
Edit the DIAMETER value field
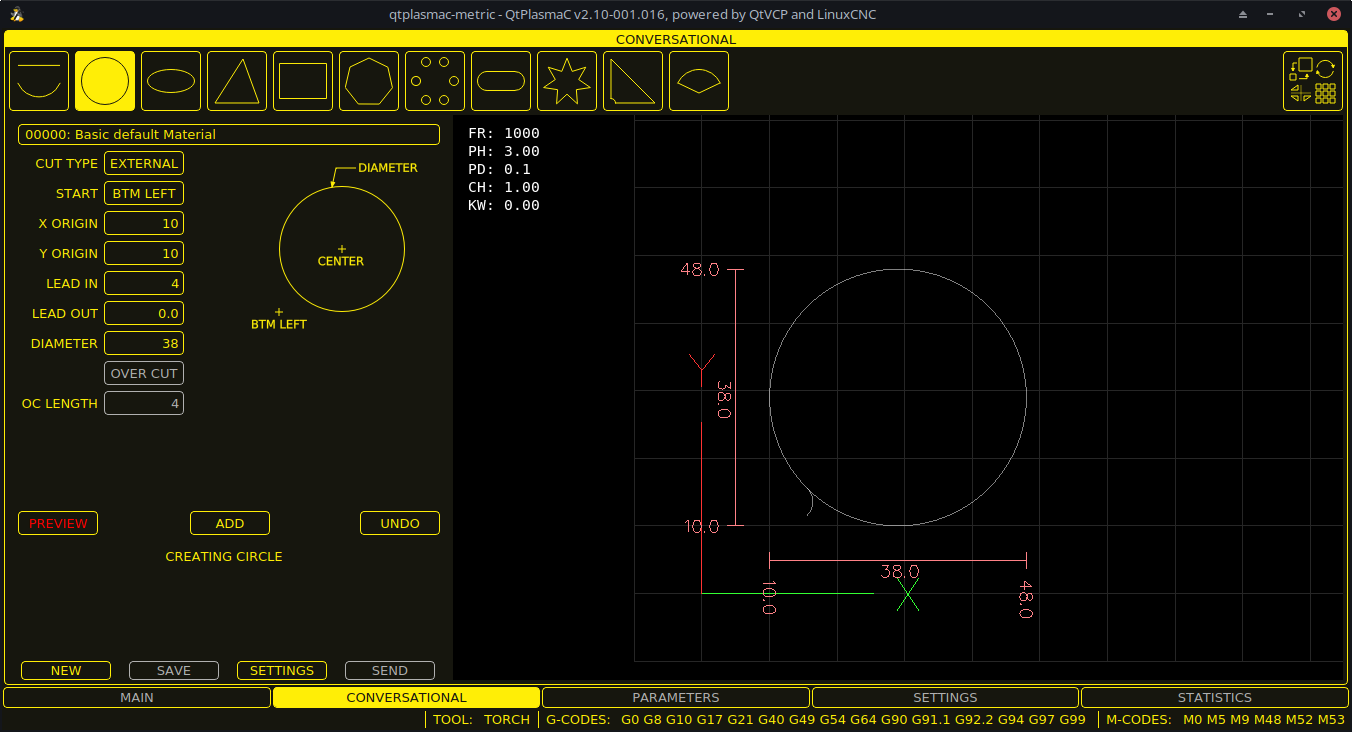click(143, 343)
